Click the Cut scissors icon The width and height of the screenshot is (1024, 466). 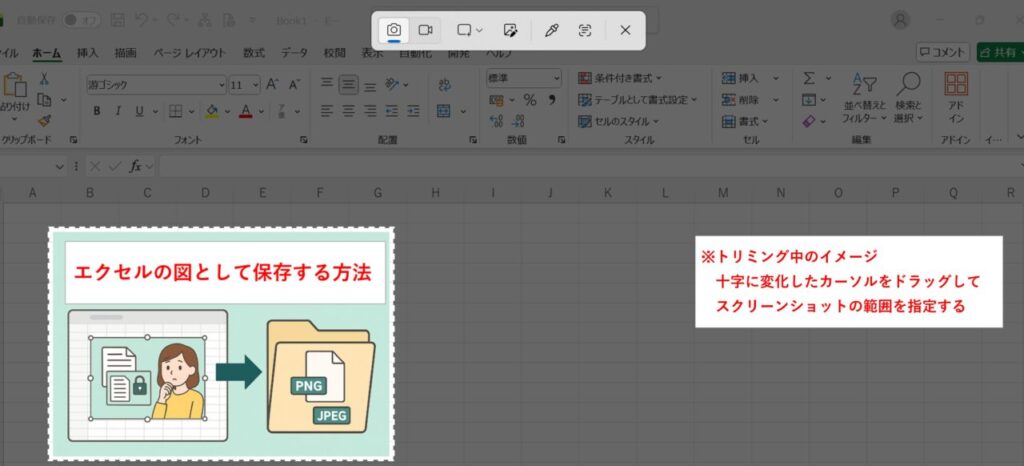pyautogui.click(x=44, y=79)
